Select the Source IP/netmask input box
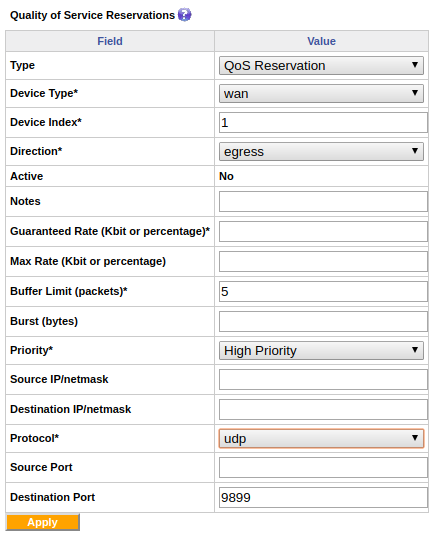 [x=323, y=379]
